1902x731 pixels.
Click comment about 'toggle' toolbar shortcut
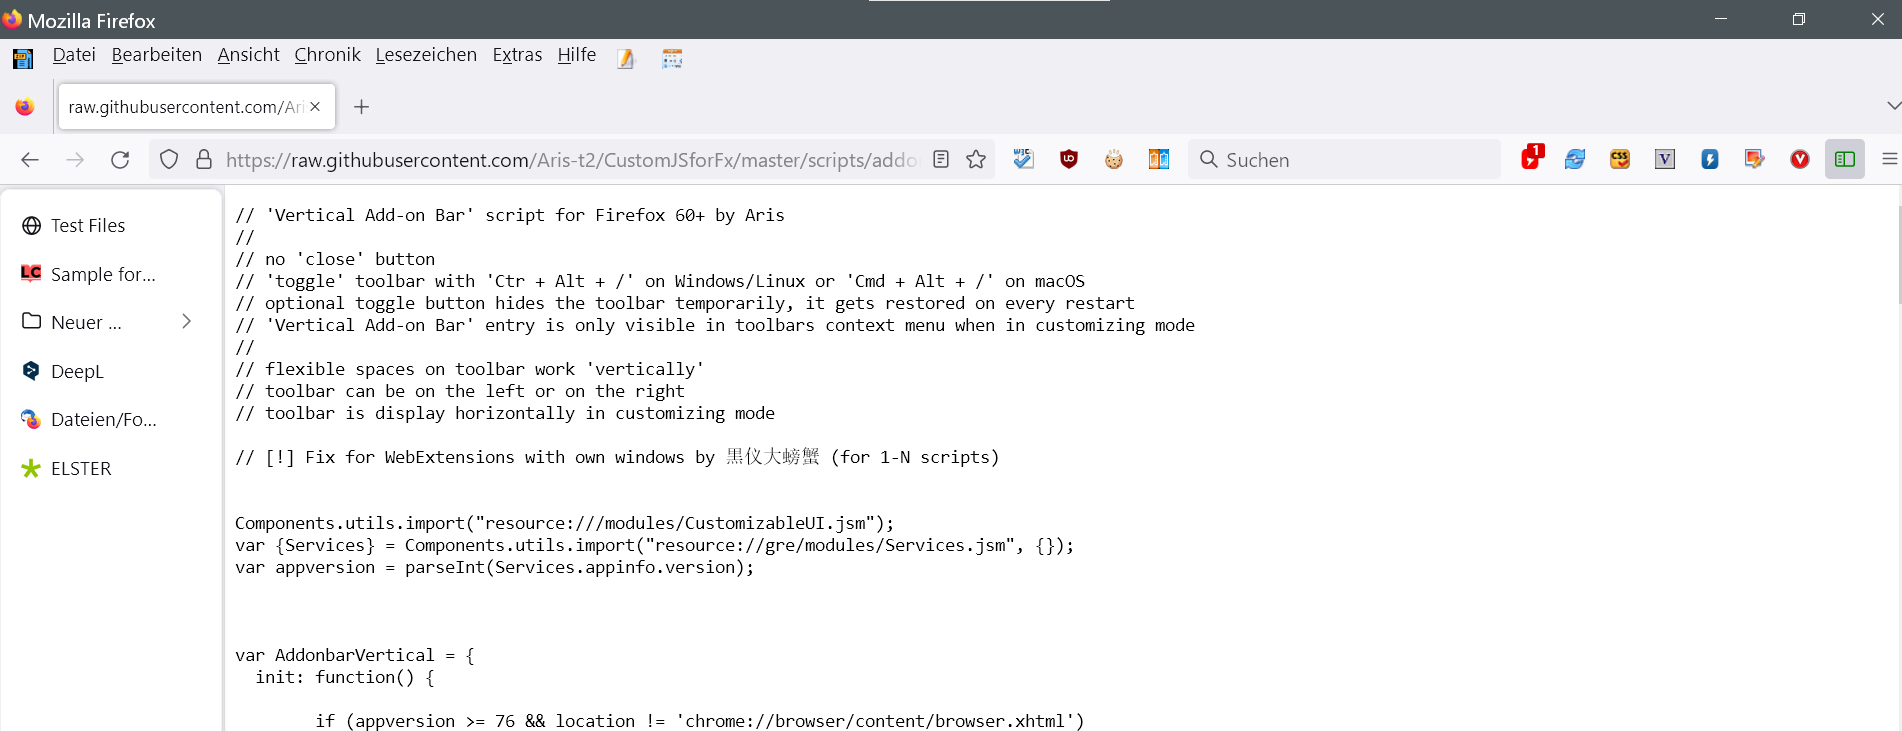(660, 281)
